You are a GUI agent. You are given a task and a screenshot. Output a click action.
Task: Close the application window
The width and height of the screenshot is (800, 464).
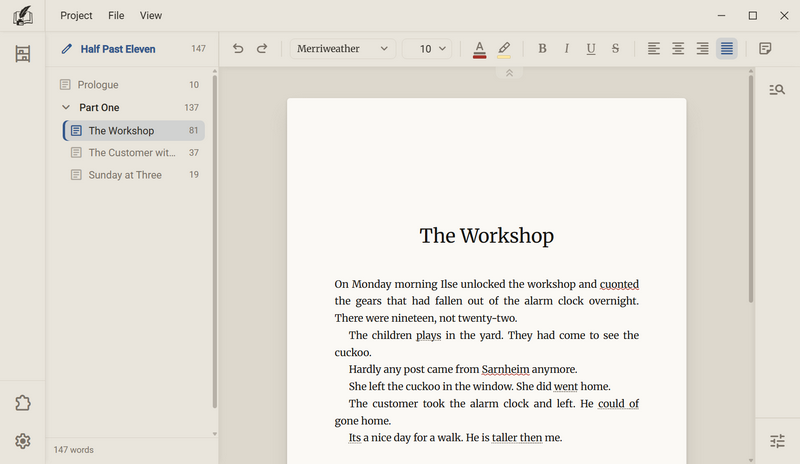pos(784,15)
